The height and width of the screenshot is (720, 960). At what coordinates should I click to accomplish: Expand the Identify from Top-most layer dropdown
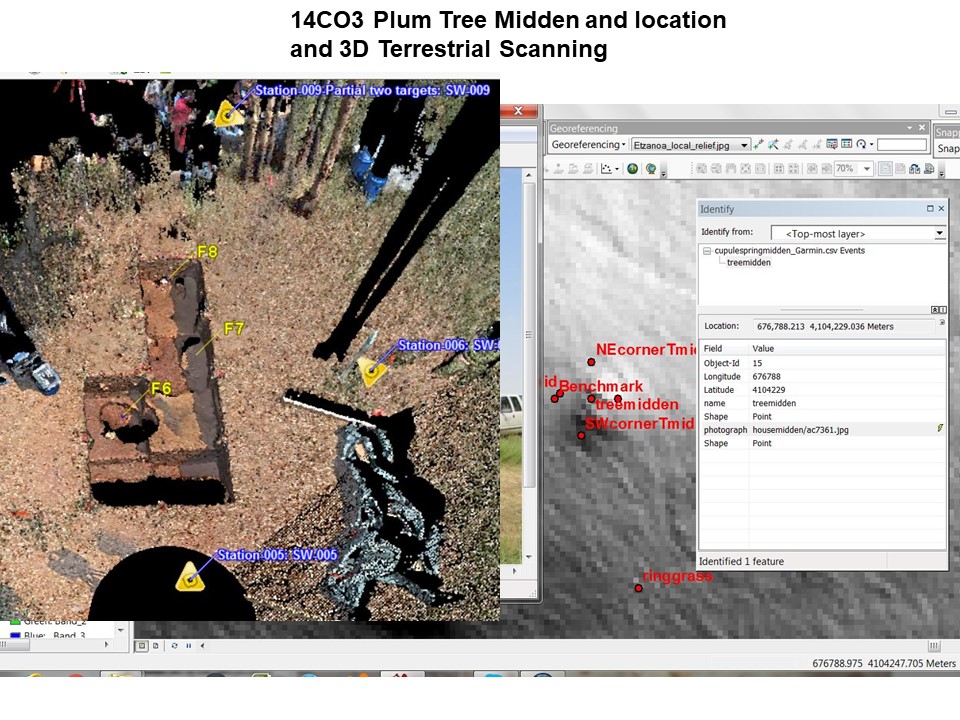(939, 233)
